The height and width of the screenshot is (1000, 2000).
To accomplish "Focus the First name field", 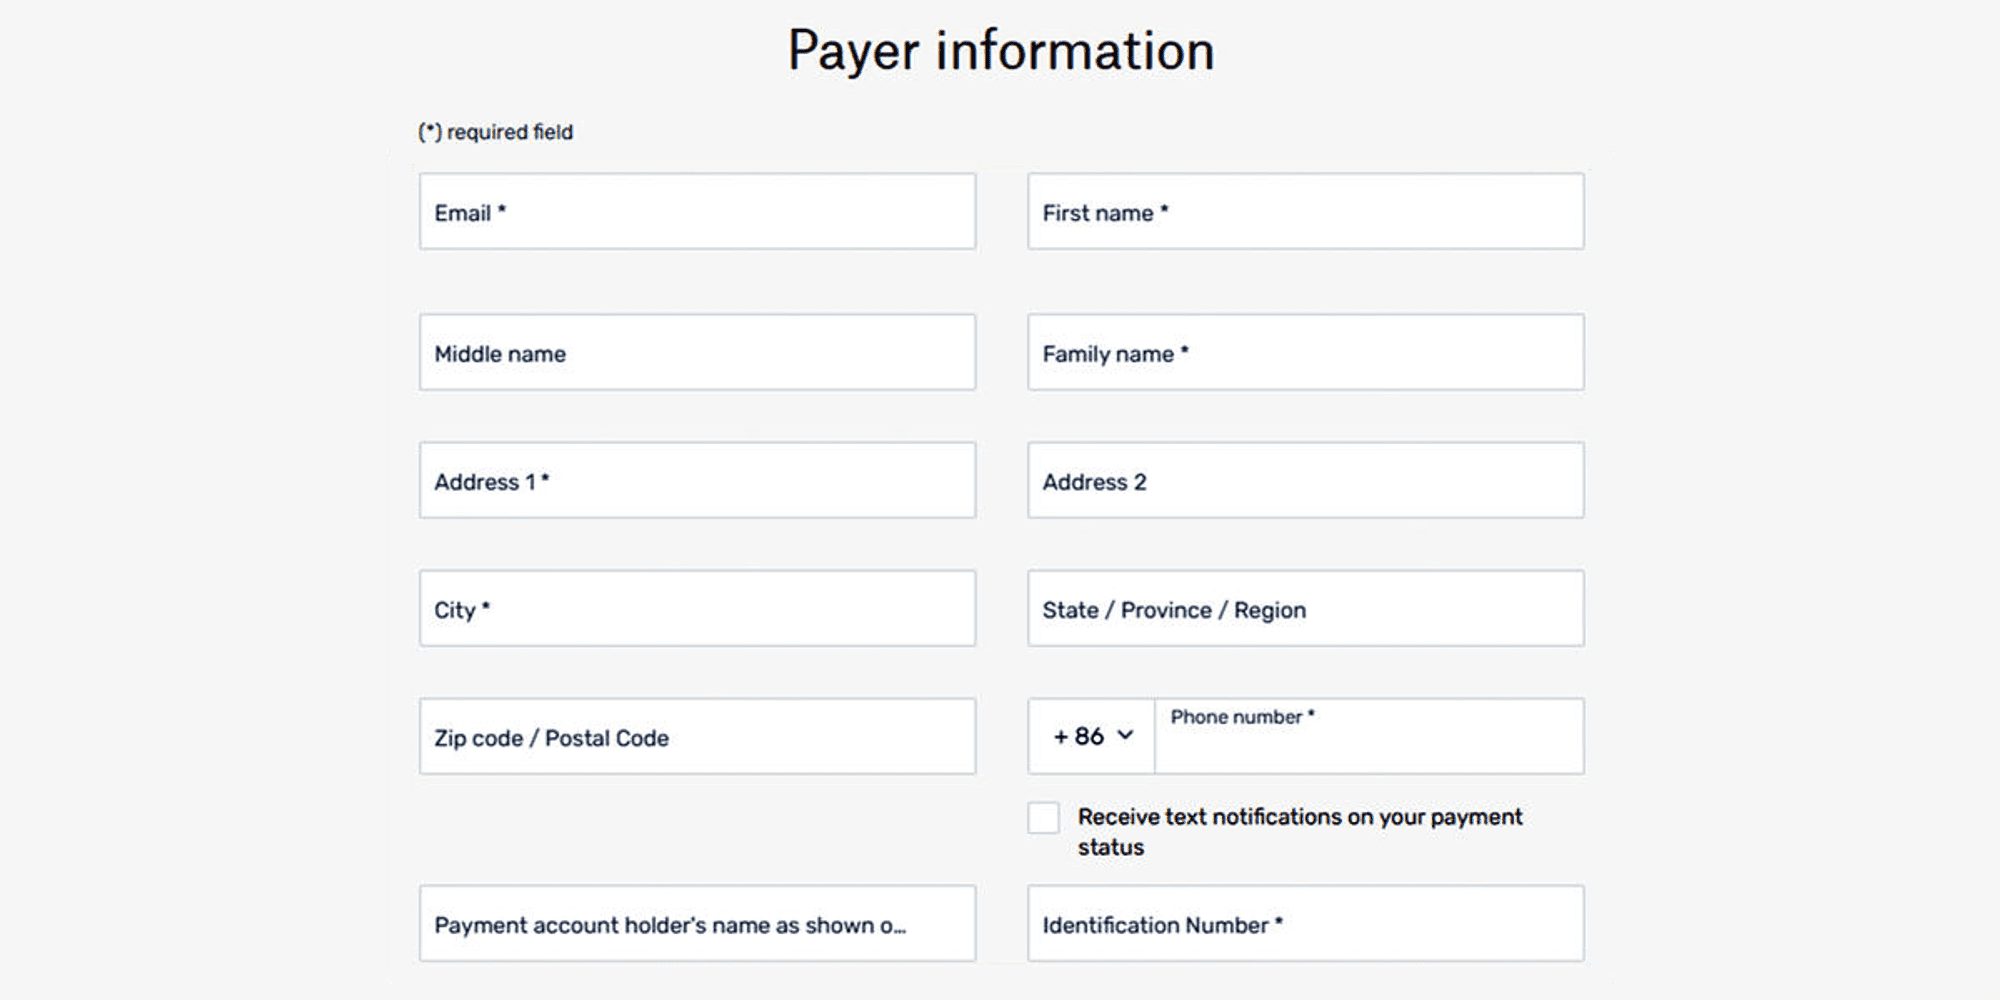I will 1305,211.
